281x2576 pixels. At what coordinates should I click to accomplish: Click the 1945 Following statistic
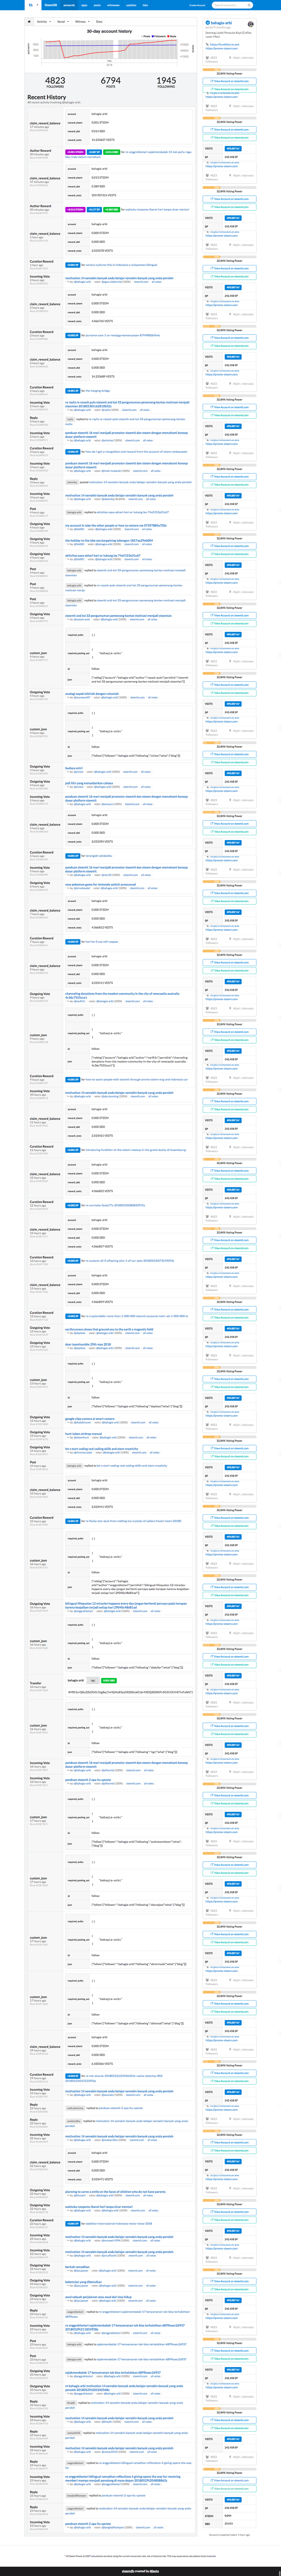pos(166,82)
